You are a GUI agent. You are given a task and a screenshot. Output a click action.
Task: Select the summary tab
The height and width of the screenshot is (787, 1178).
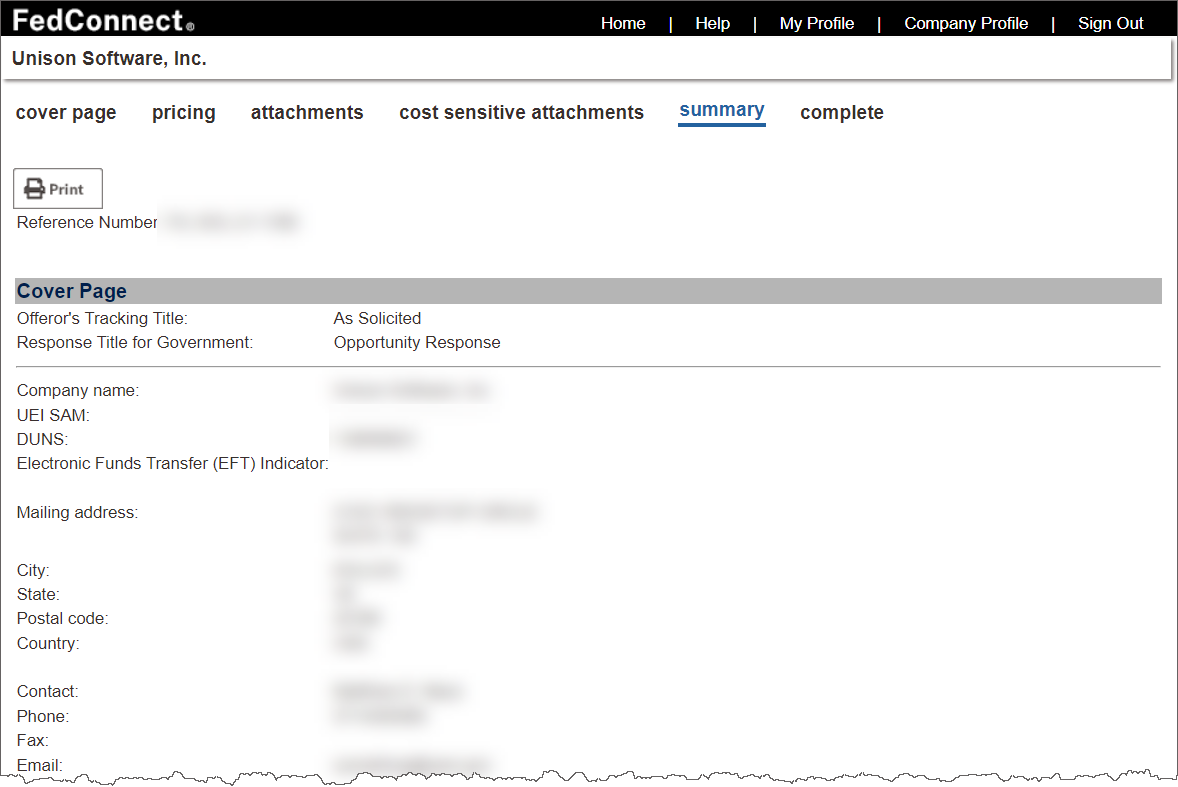pos(721,111)
